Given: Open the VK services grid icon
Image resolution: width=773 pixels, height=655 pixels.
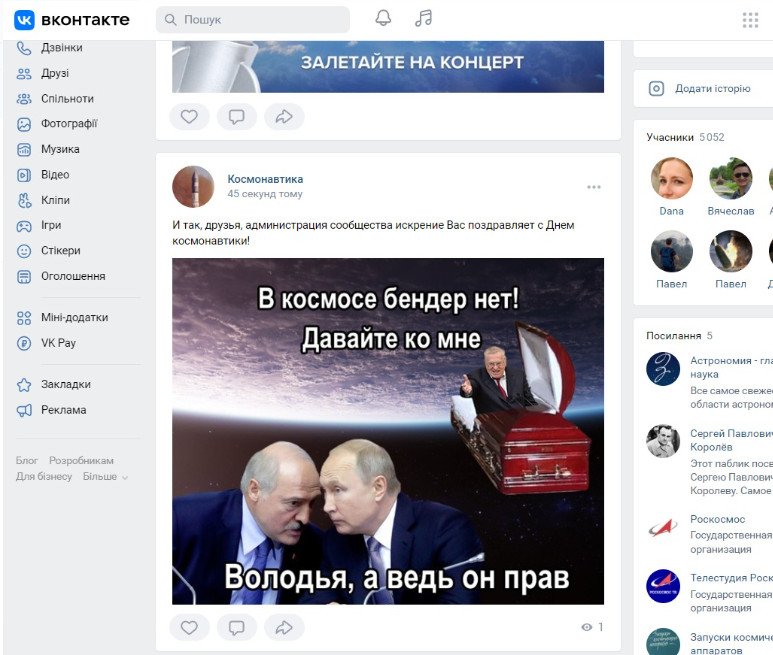Looking at the screenshot, I should pyautogui.click(x=750, y=20).
